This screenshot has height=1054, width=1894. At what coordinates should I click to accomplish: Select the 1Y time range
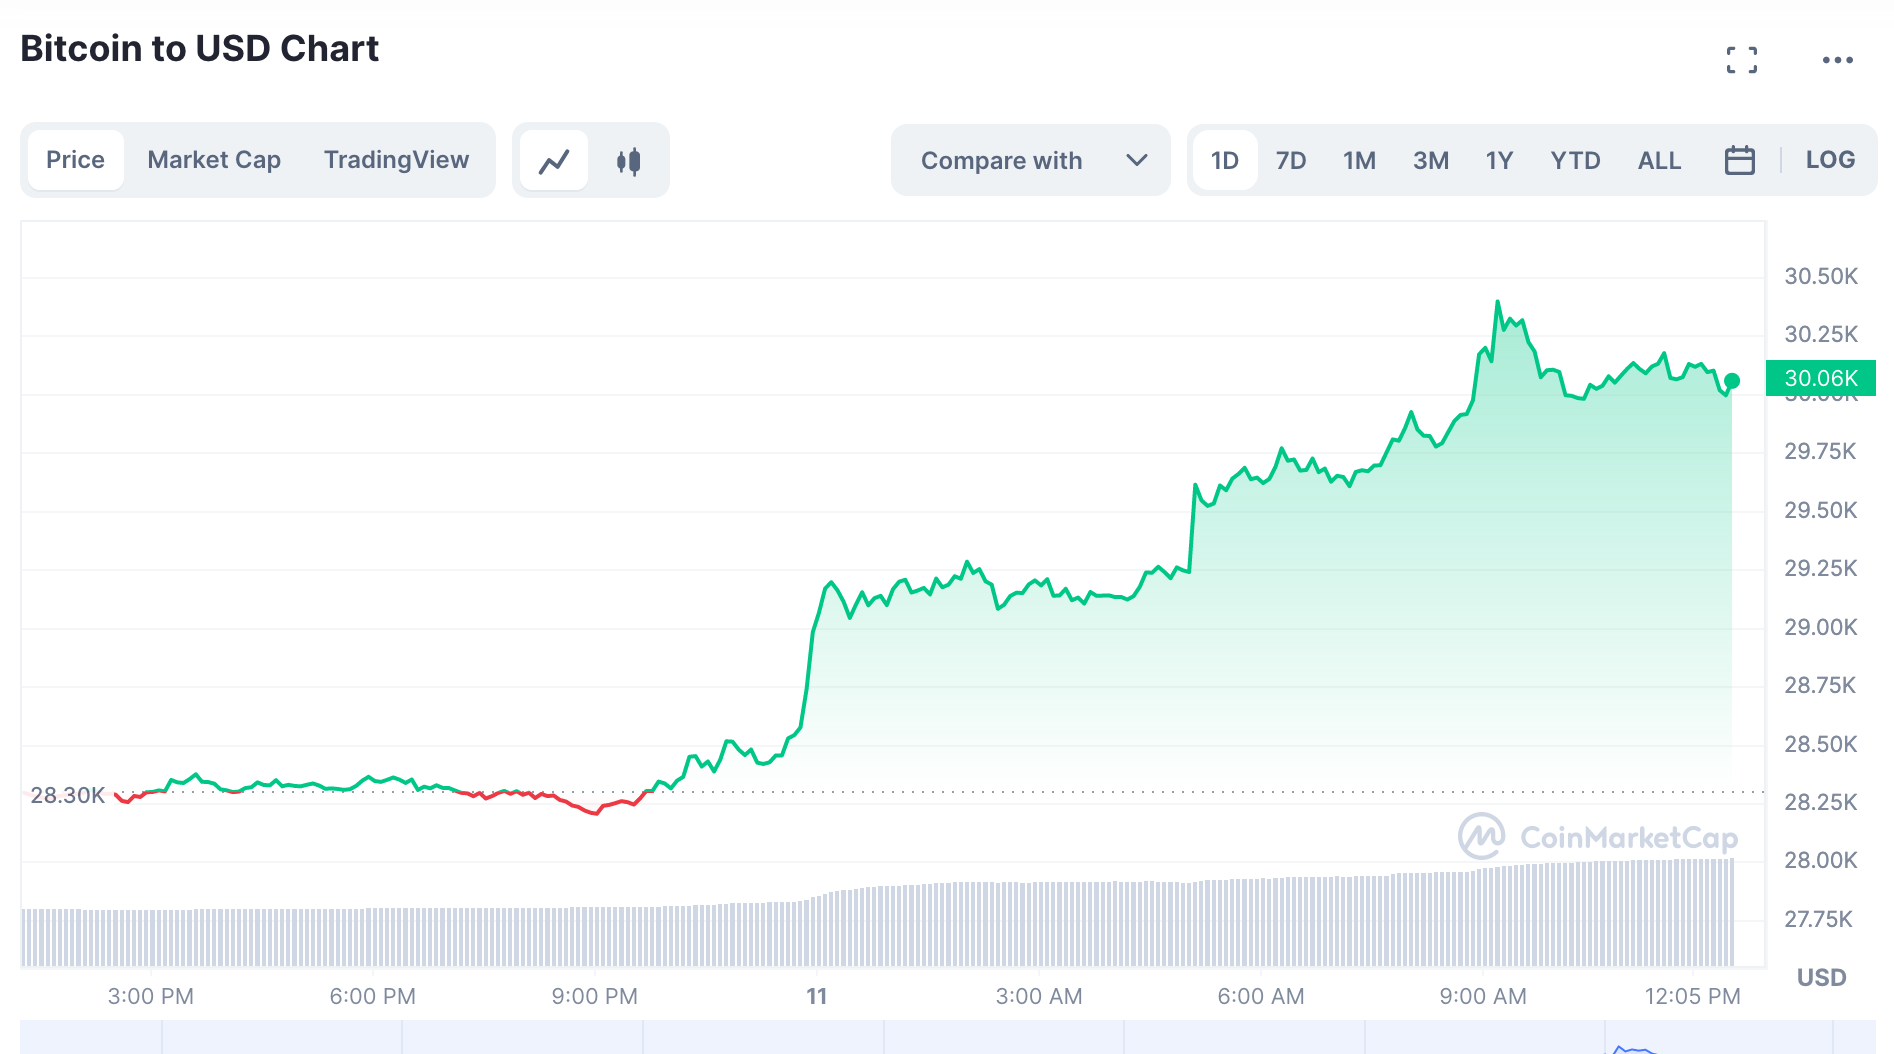click(1499, 160)
